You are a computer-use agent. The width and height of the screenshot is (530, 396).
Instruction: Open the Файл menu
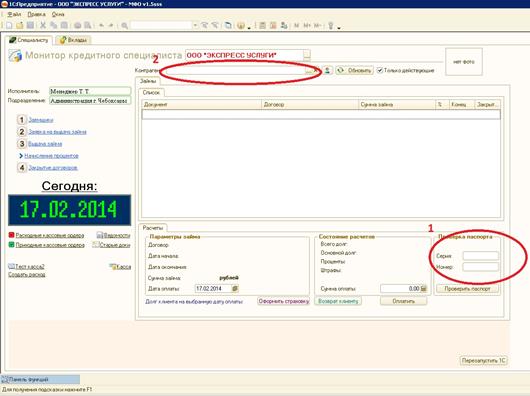tap(14, 14)
